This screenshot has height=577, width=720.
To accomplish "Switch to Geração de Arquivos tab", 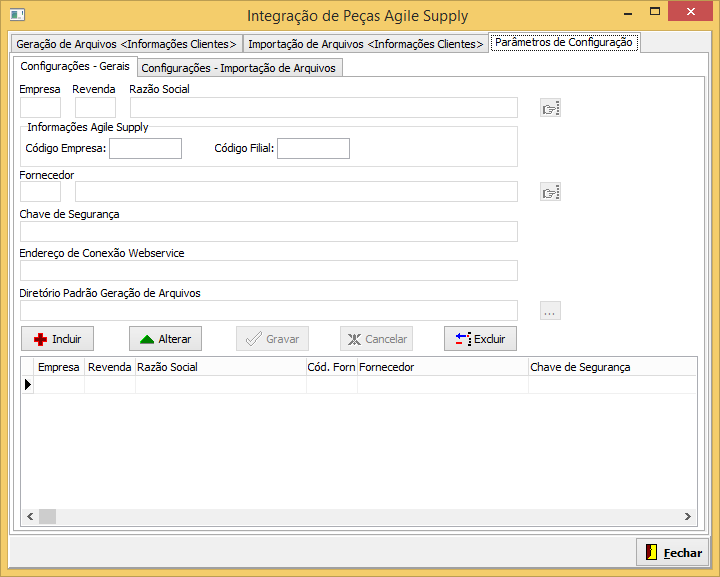I will tap(126, 44).
